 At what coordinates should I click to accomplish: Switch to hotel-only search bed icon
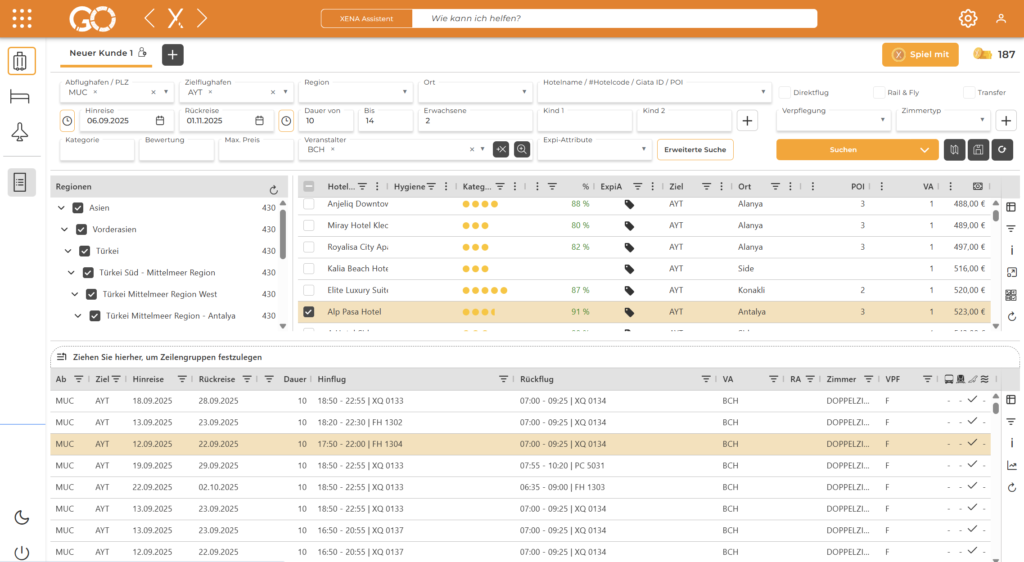(21, 97)
